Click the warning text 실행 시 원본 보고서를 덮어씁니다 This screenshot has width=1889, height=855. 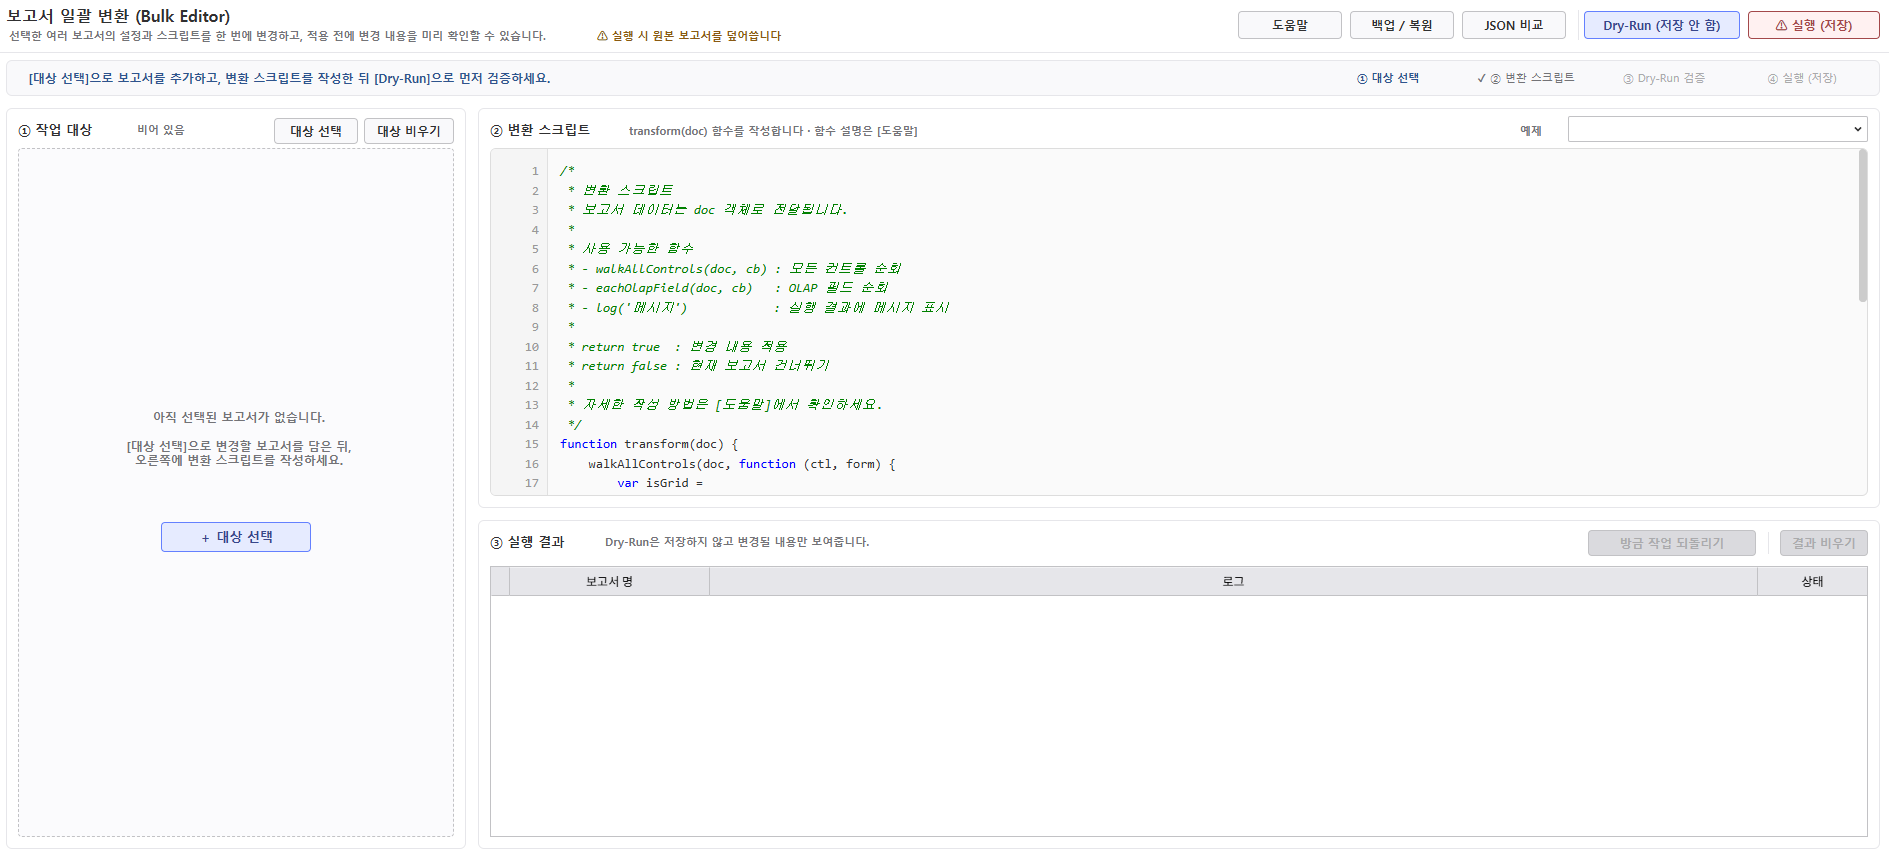click(x=689, y=36)
